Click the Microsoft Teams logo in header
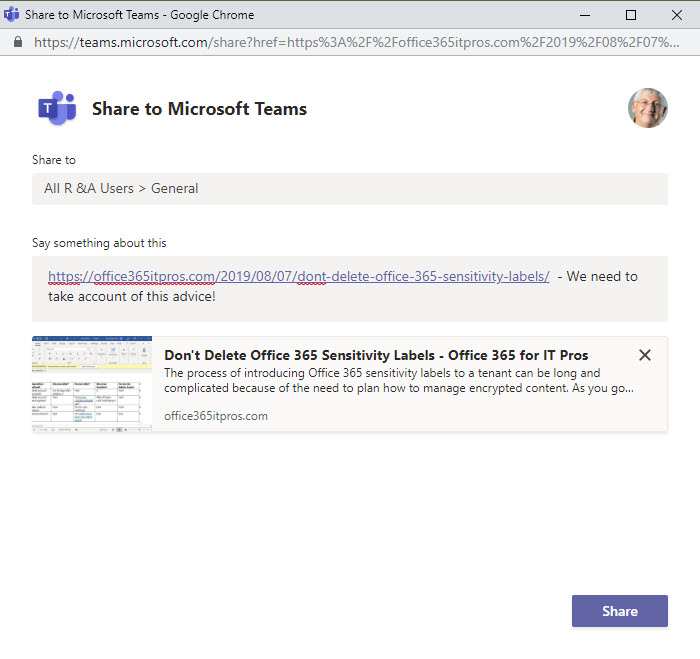The image size is (700, 659). pyautogui.click(x=57, y=108)
